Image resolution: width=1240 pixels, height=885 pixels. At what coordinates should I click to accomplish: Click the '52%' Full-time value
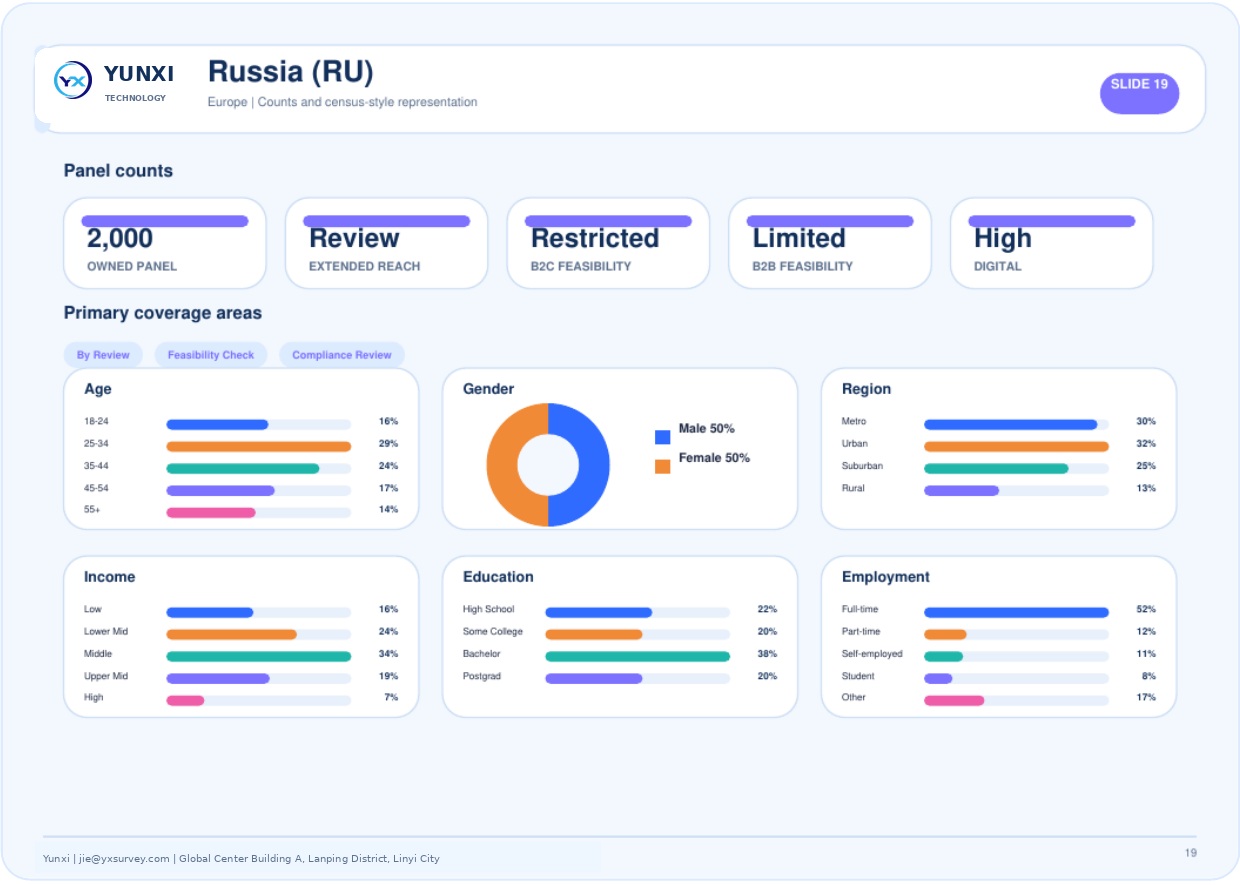coord(1146,610)
